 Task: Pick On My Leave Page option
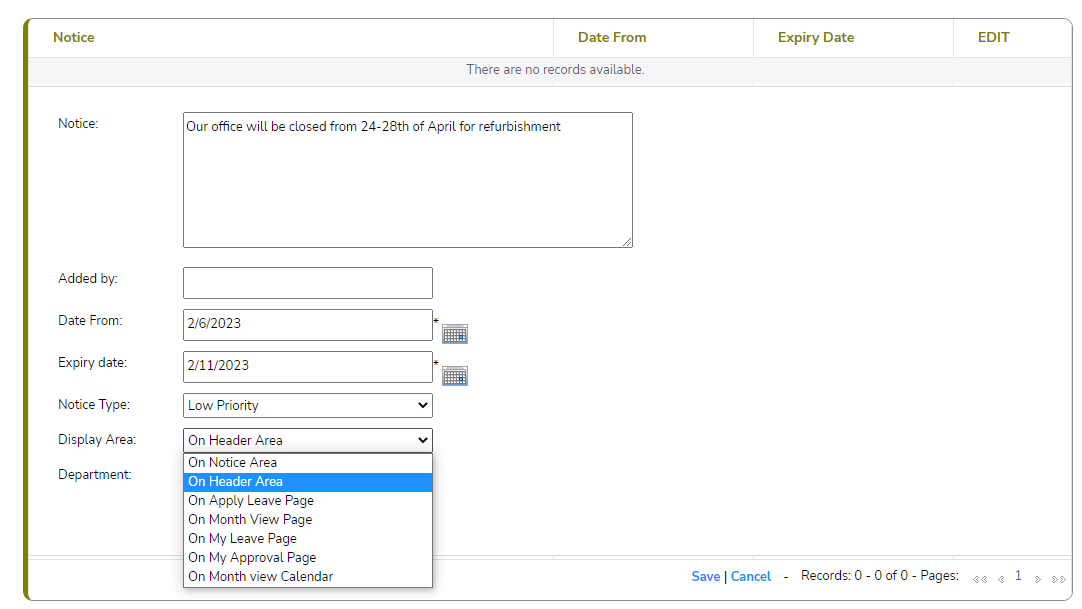(x=308, y=538)
